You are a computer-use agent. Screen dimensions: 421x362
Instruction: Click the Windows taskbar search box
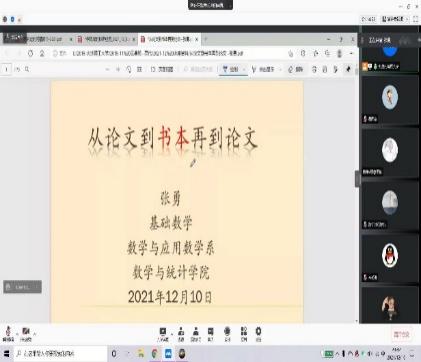pos(60,353)
